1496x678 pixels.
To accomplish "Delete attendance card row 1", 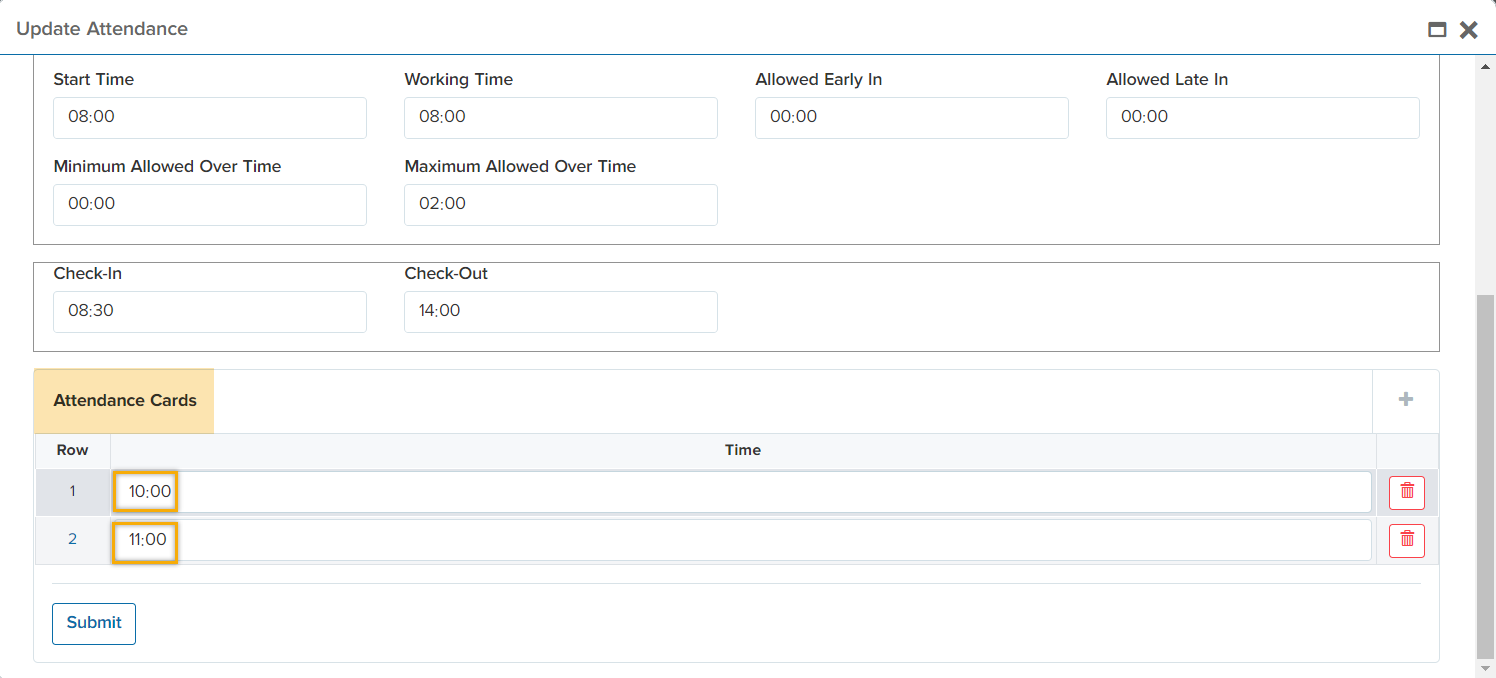I will point(1406,492).
